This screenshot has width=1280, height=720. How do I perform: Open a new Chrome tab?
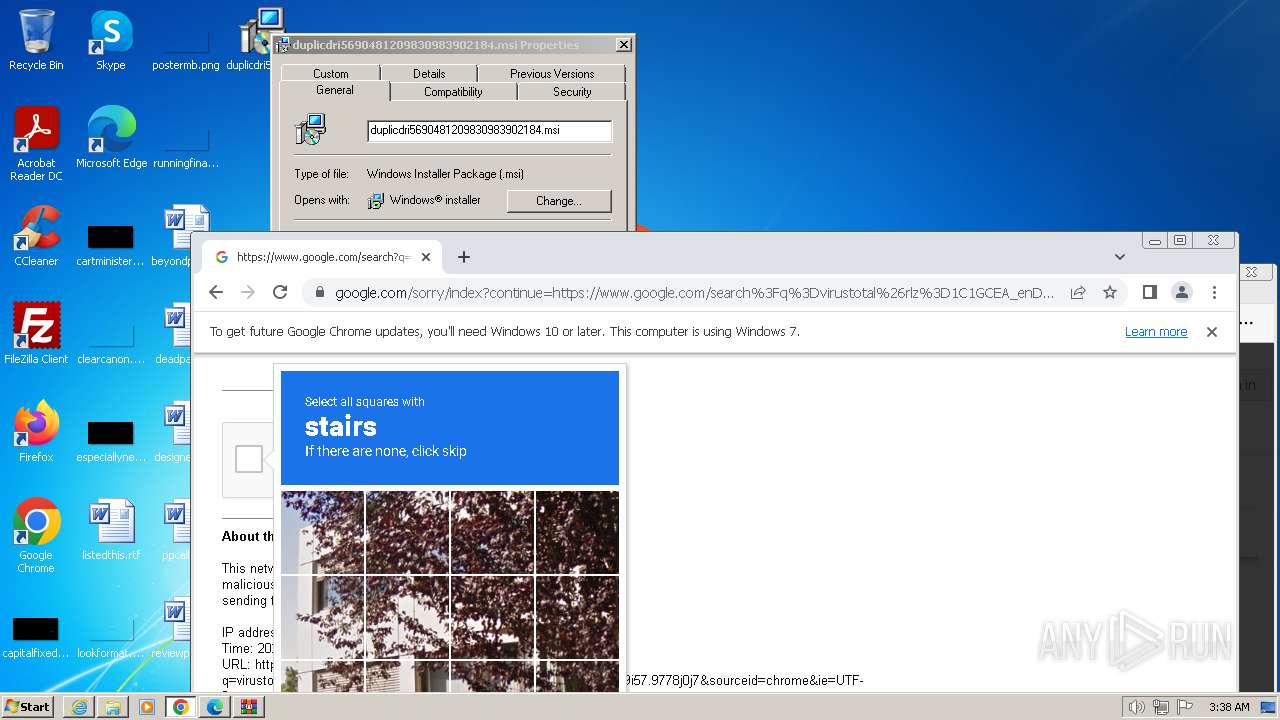[464, 257]
